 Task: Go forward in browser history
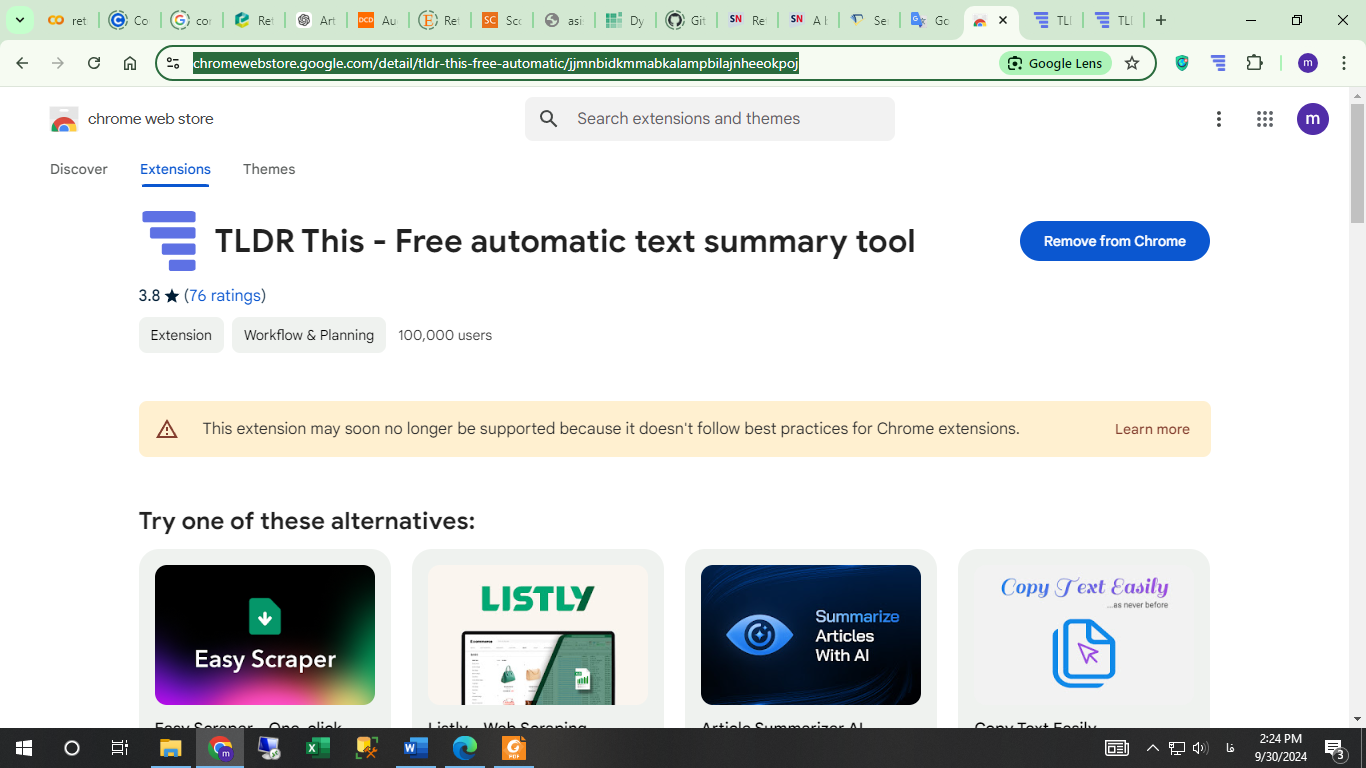(58, 63)
